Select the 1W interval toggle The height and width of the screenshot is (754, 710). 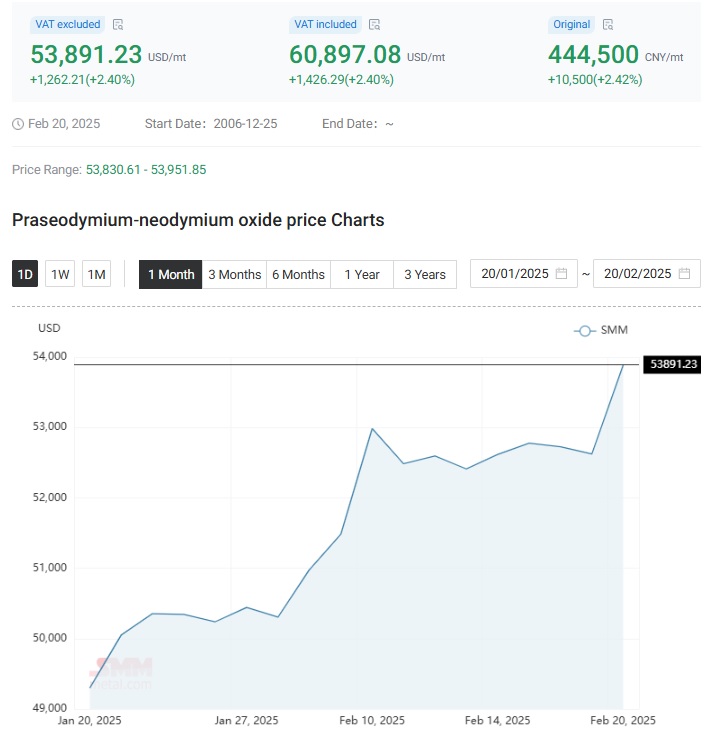[x=60, y=274]
